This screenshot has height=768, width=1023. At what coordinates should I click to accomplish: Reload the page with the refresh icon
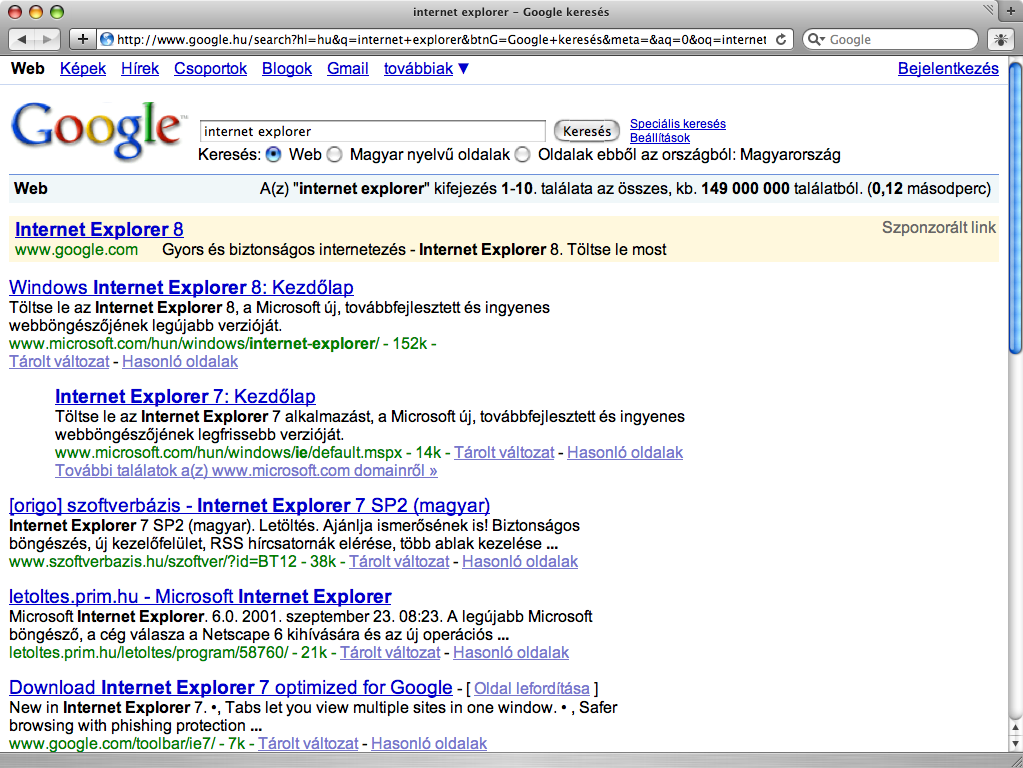pyautogui.click(x=781, y=39)
